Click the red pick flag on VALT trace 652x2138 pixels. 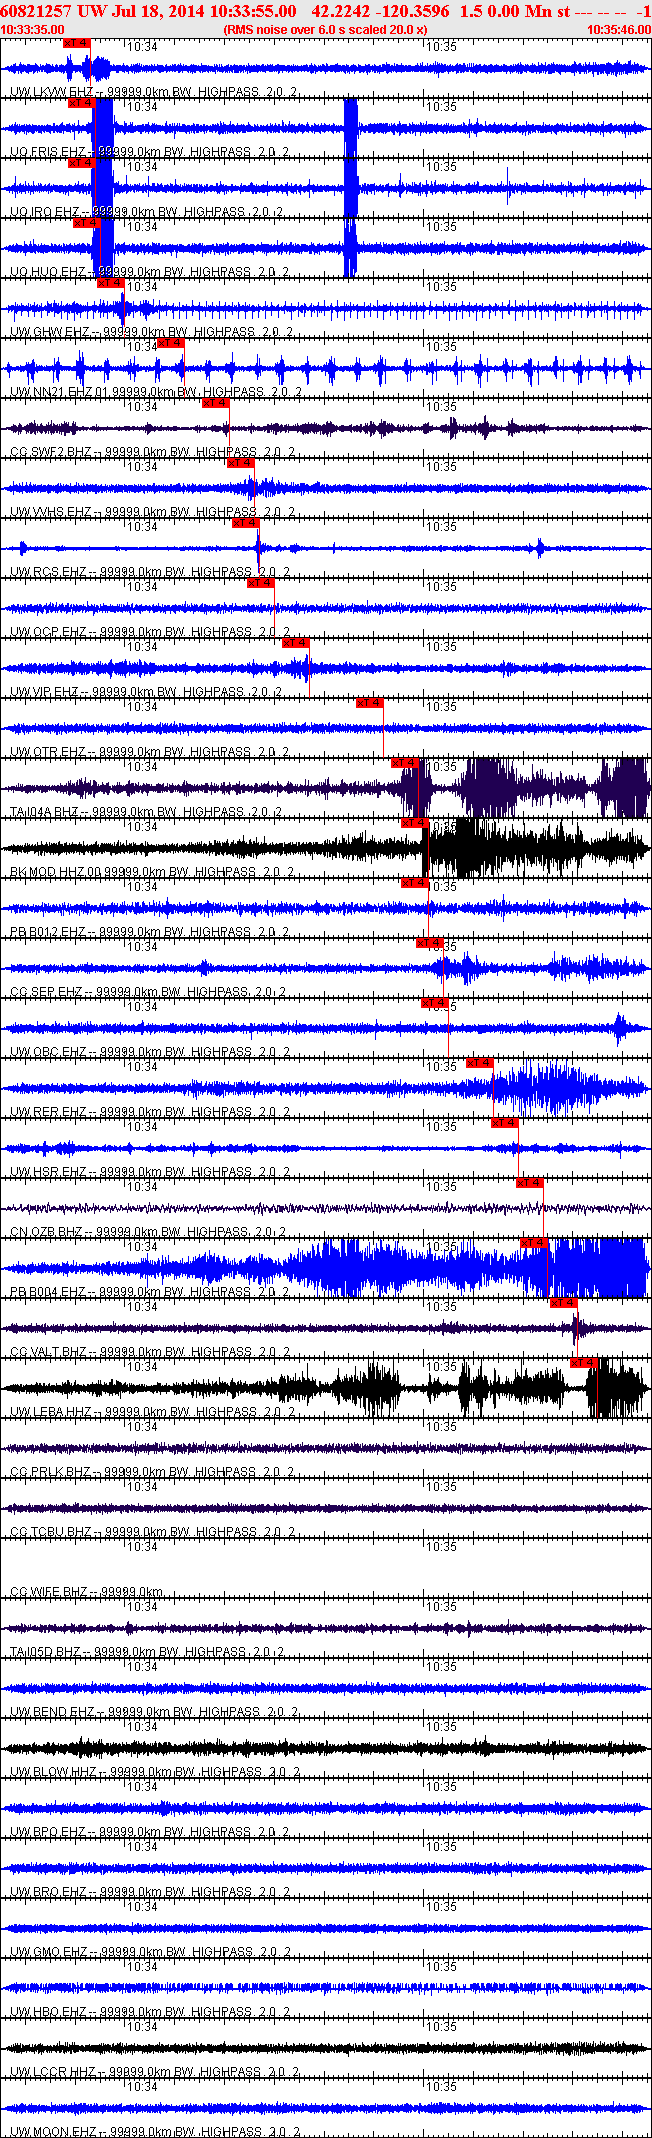[564, 1303]
